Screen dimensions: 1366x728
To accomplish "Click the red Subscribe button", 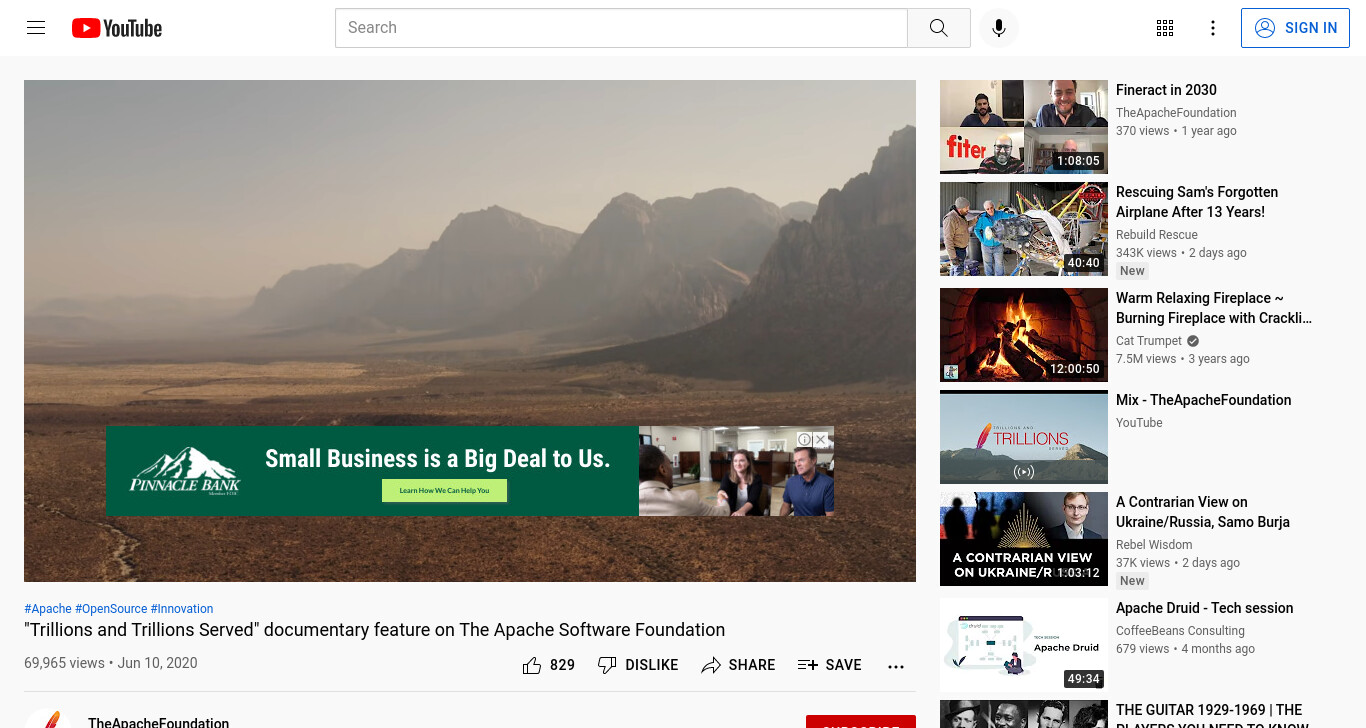I will 861,722.
